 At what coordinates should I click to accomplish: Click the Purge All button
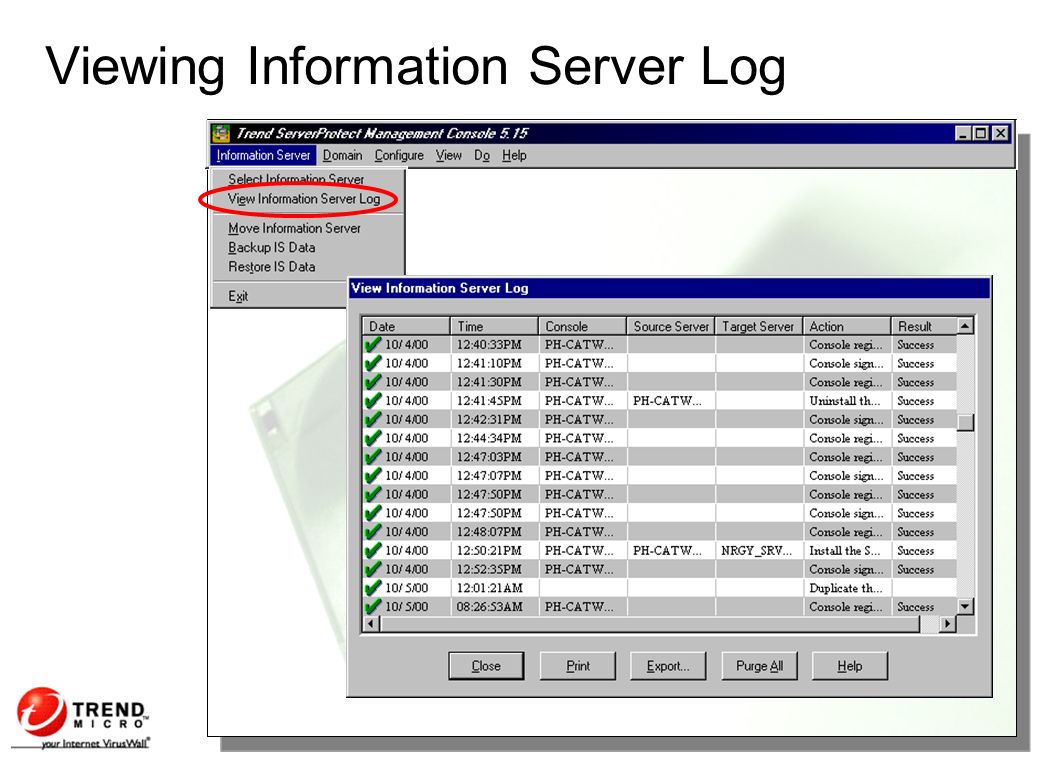point(759,666)
